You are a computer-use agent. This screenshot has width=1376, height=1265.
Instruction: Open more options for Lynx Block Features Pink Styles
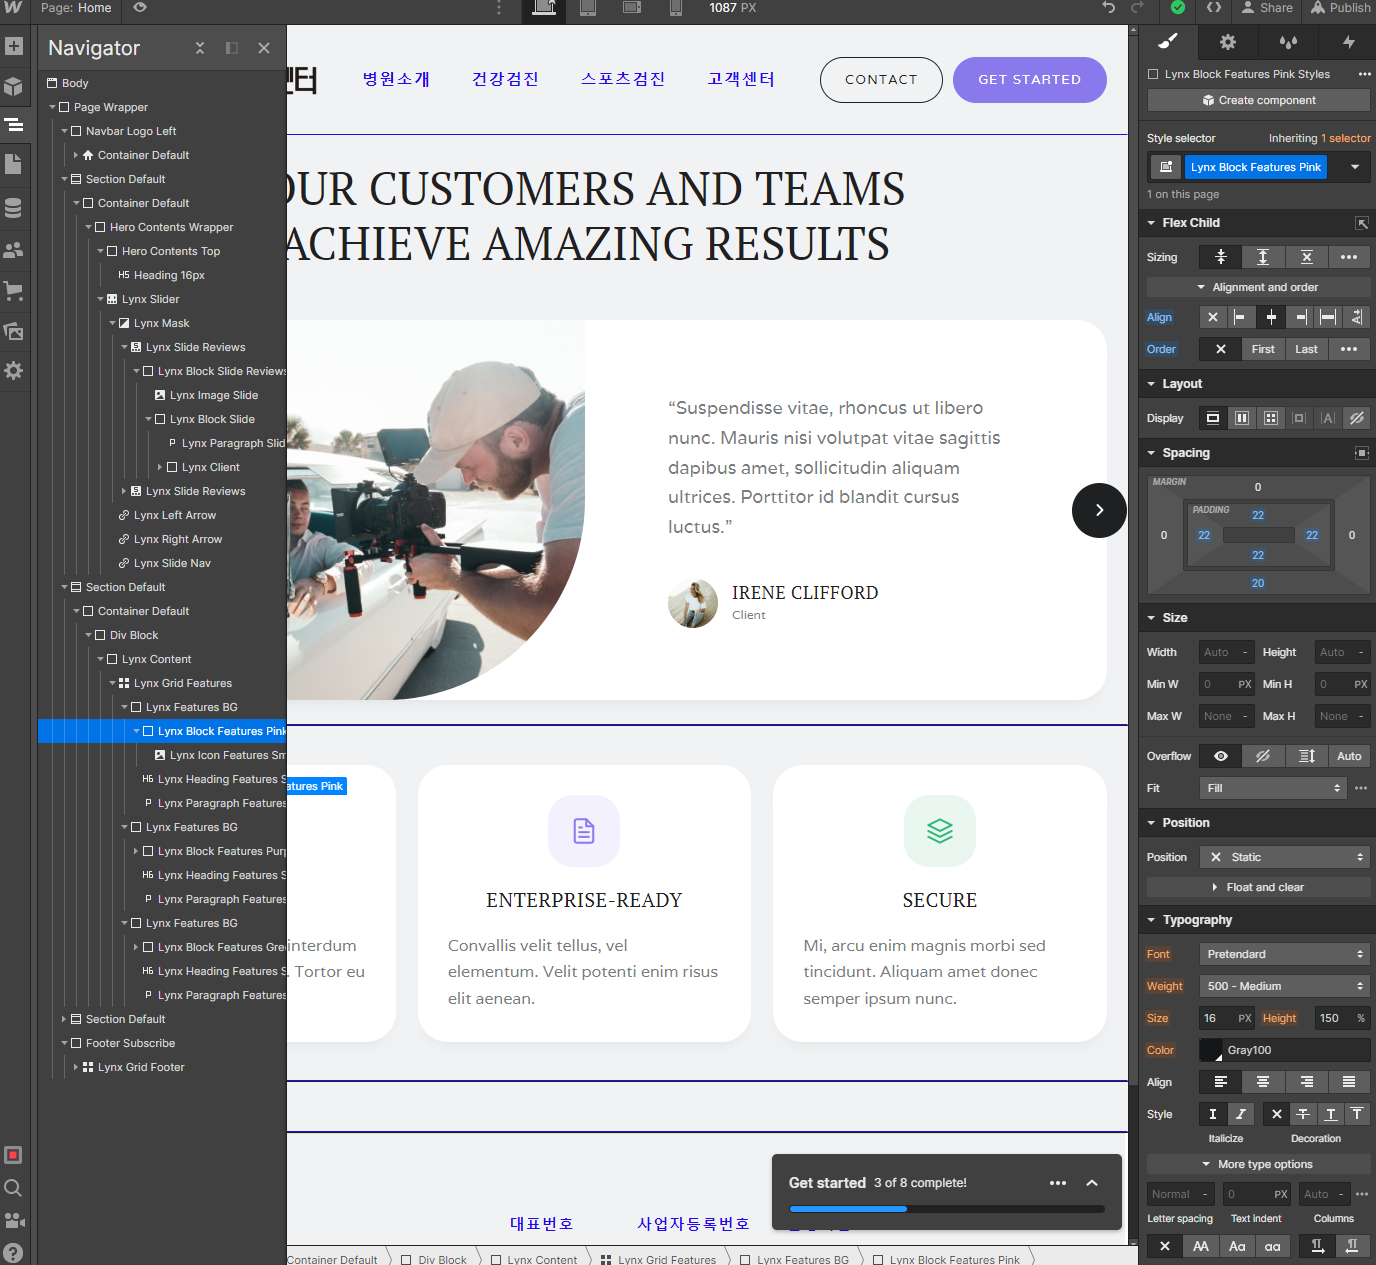1364,74
